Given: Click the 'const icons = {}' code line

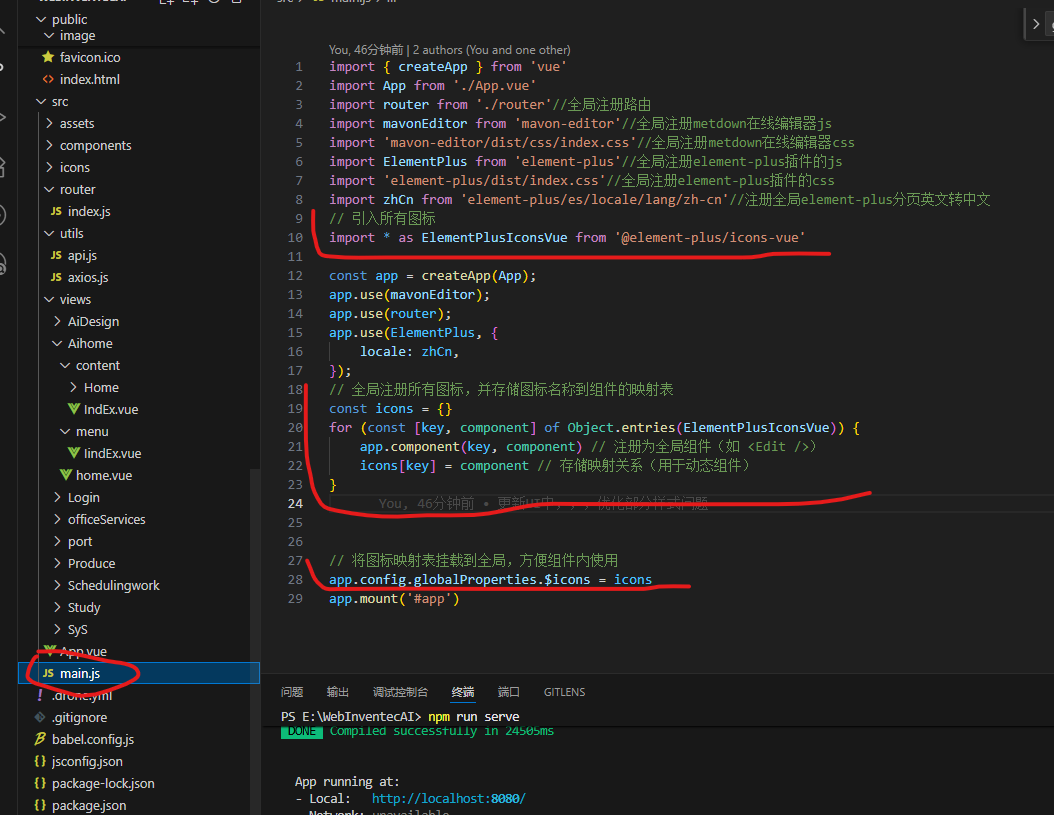Looking at the screenshot, I should tap(391, 409).
